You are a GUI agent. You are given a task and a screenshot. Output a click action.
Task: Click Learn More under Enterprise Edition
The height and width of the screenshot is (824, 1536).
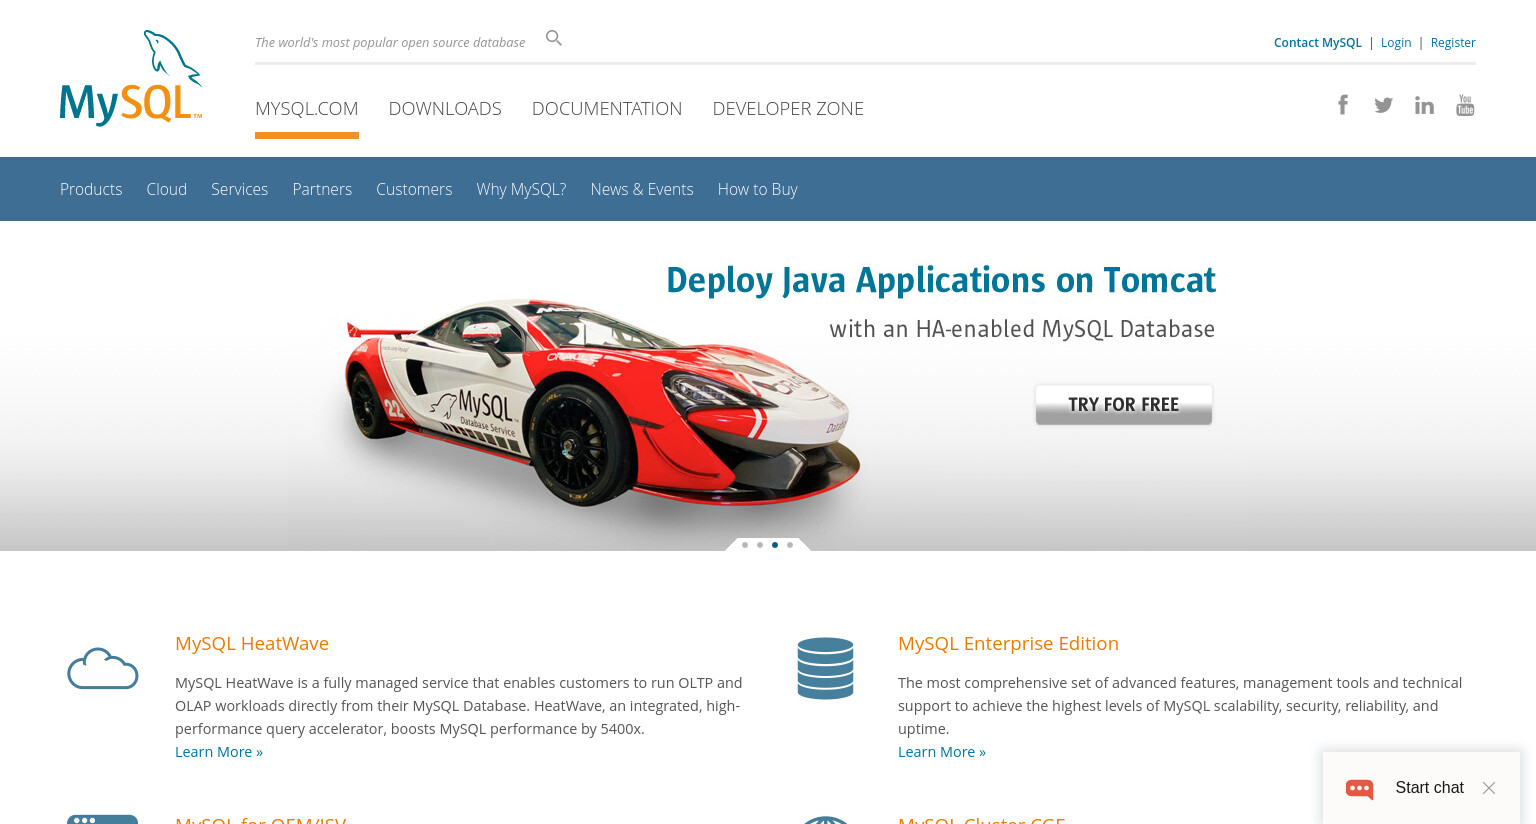click(x=942, y=752)
